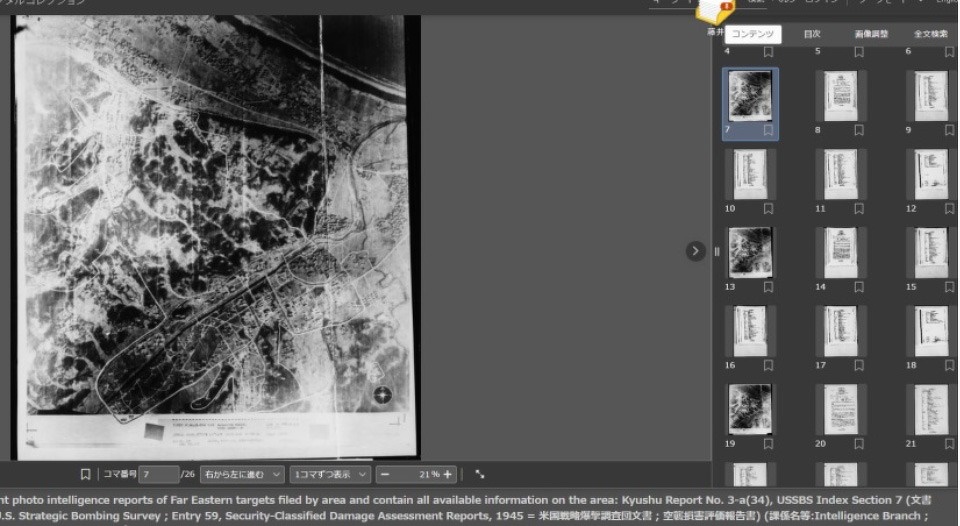Click the bookmark icon in the viewer toolbar
The image size is (960, 526).
85,474
